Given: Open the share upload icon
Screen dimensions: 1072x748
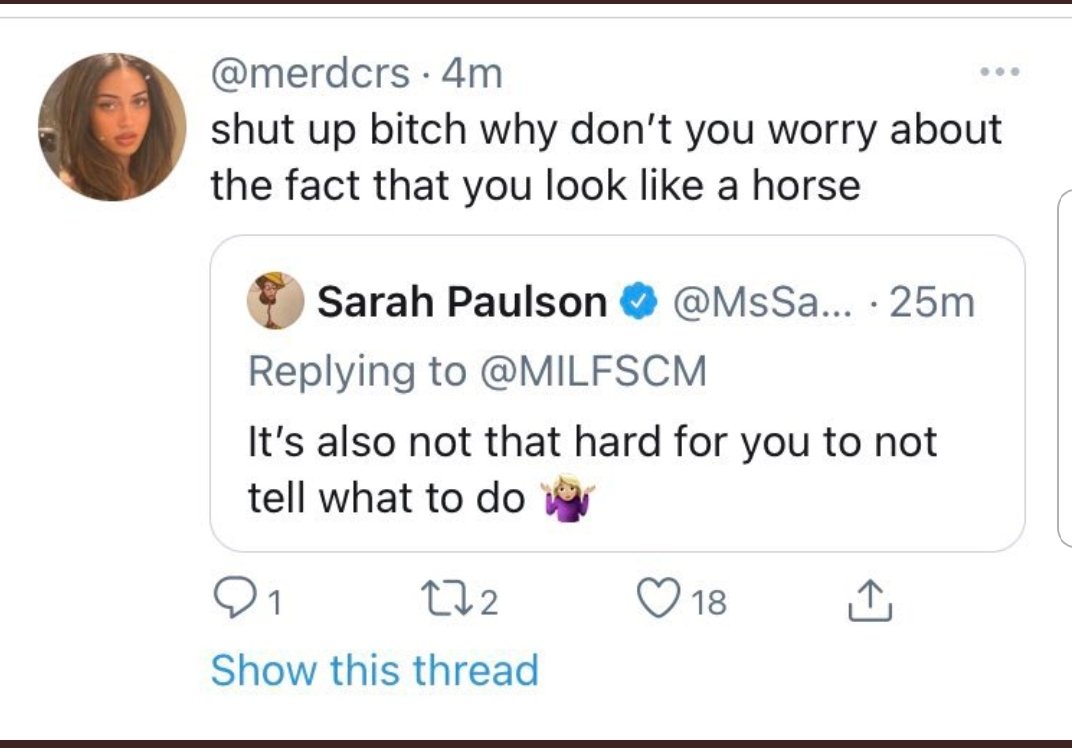Looking at the screenshot, I should pos(870,600).
